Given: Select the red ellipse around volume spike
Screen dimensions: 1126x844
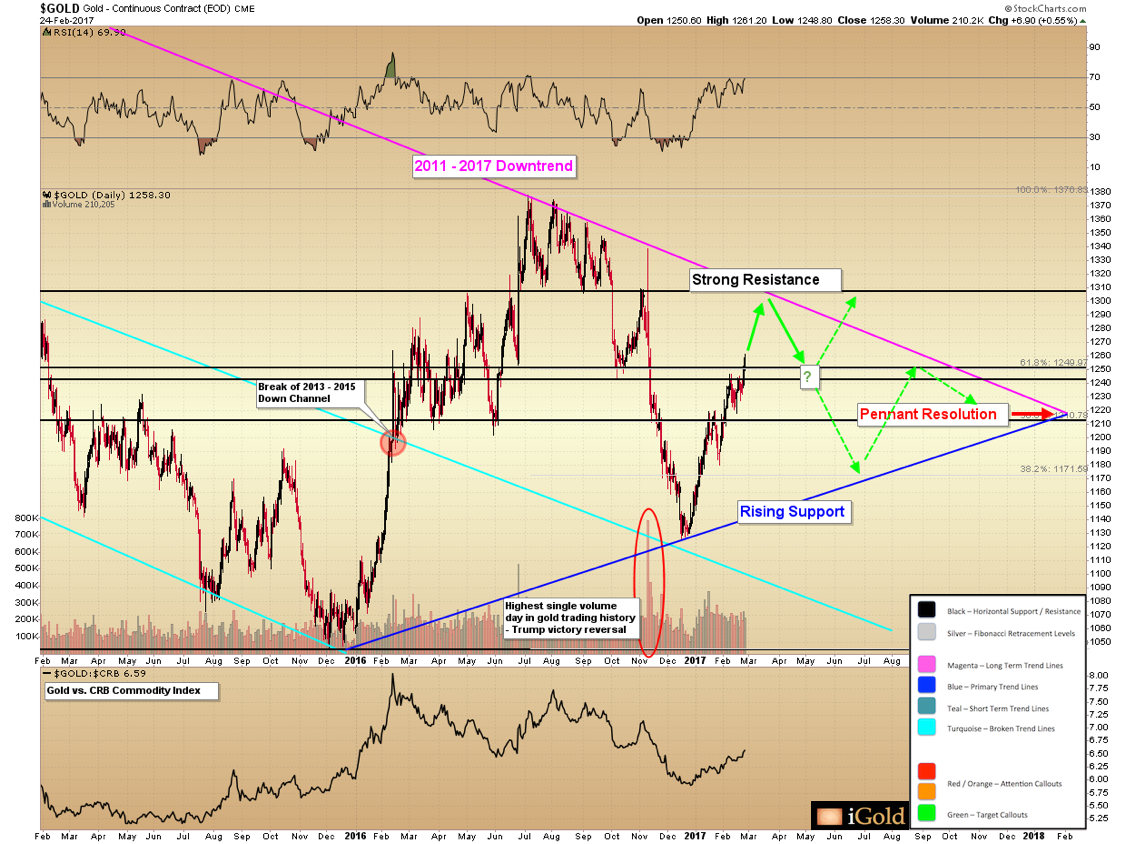Looking at the screenshot, I should click(x=648, y=583).
